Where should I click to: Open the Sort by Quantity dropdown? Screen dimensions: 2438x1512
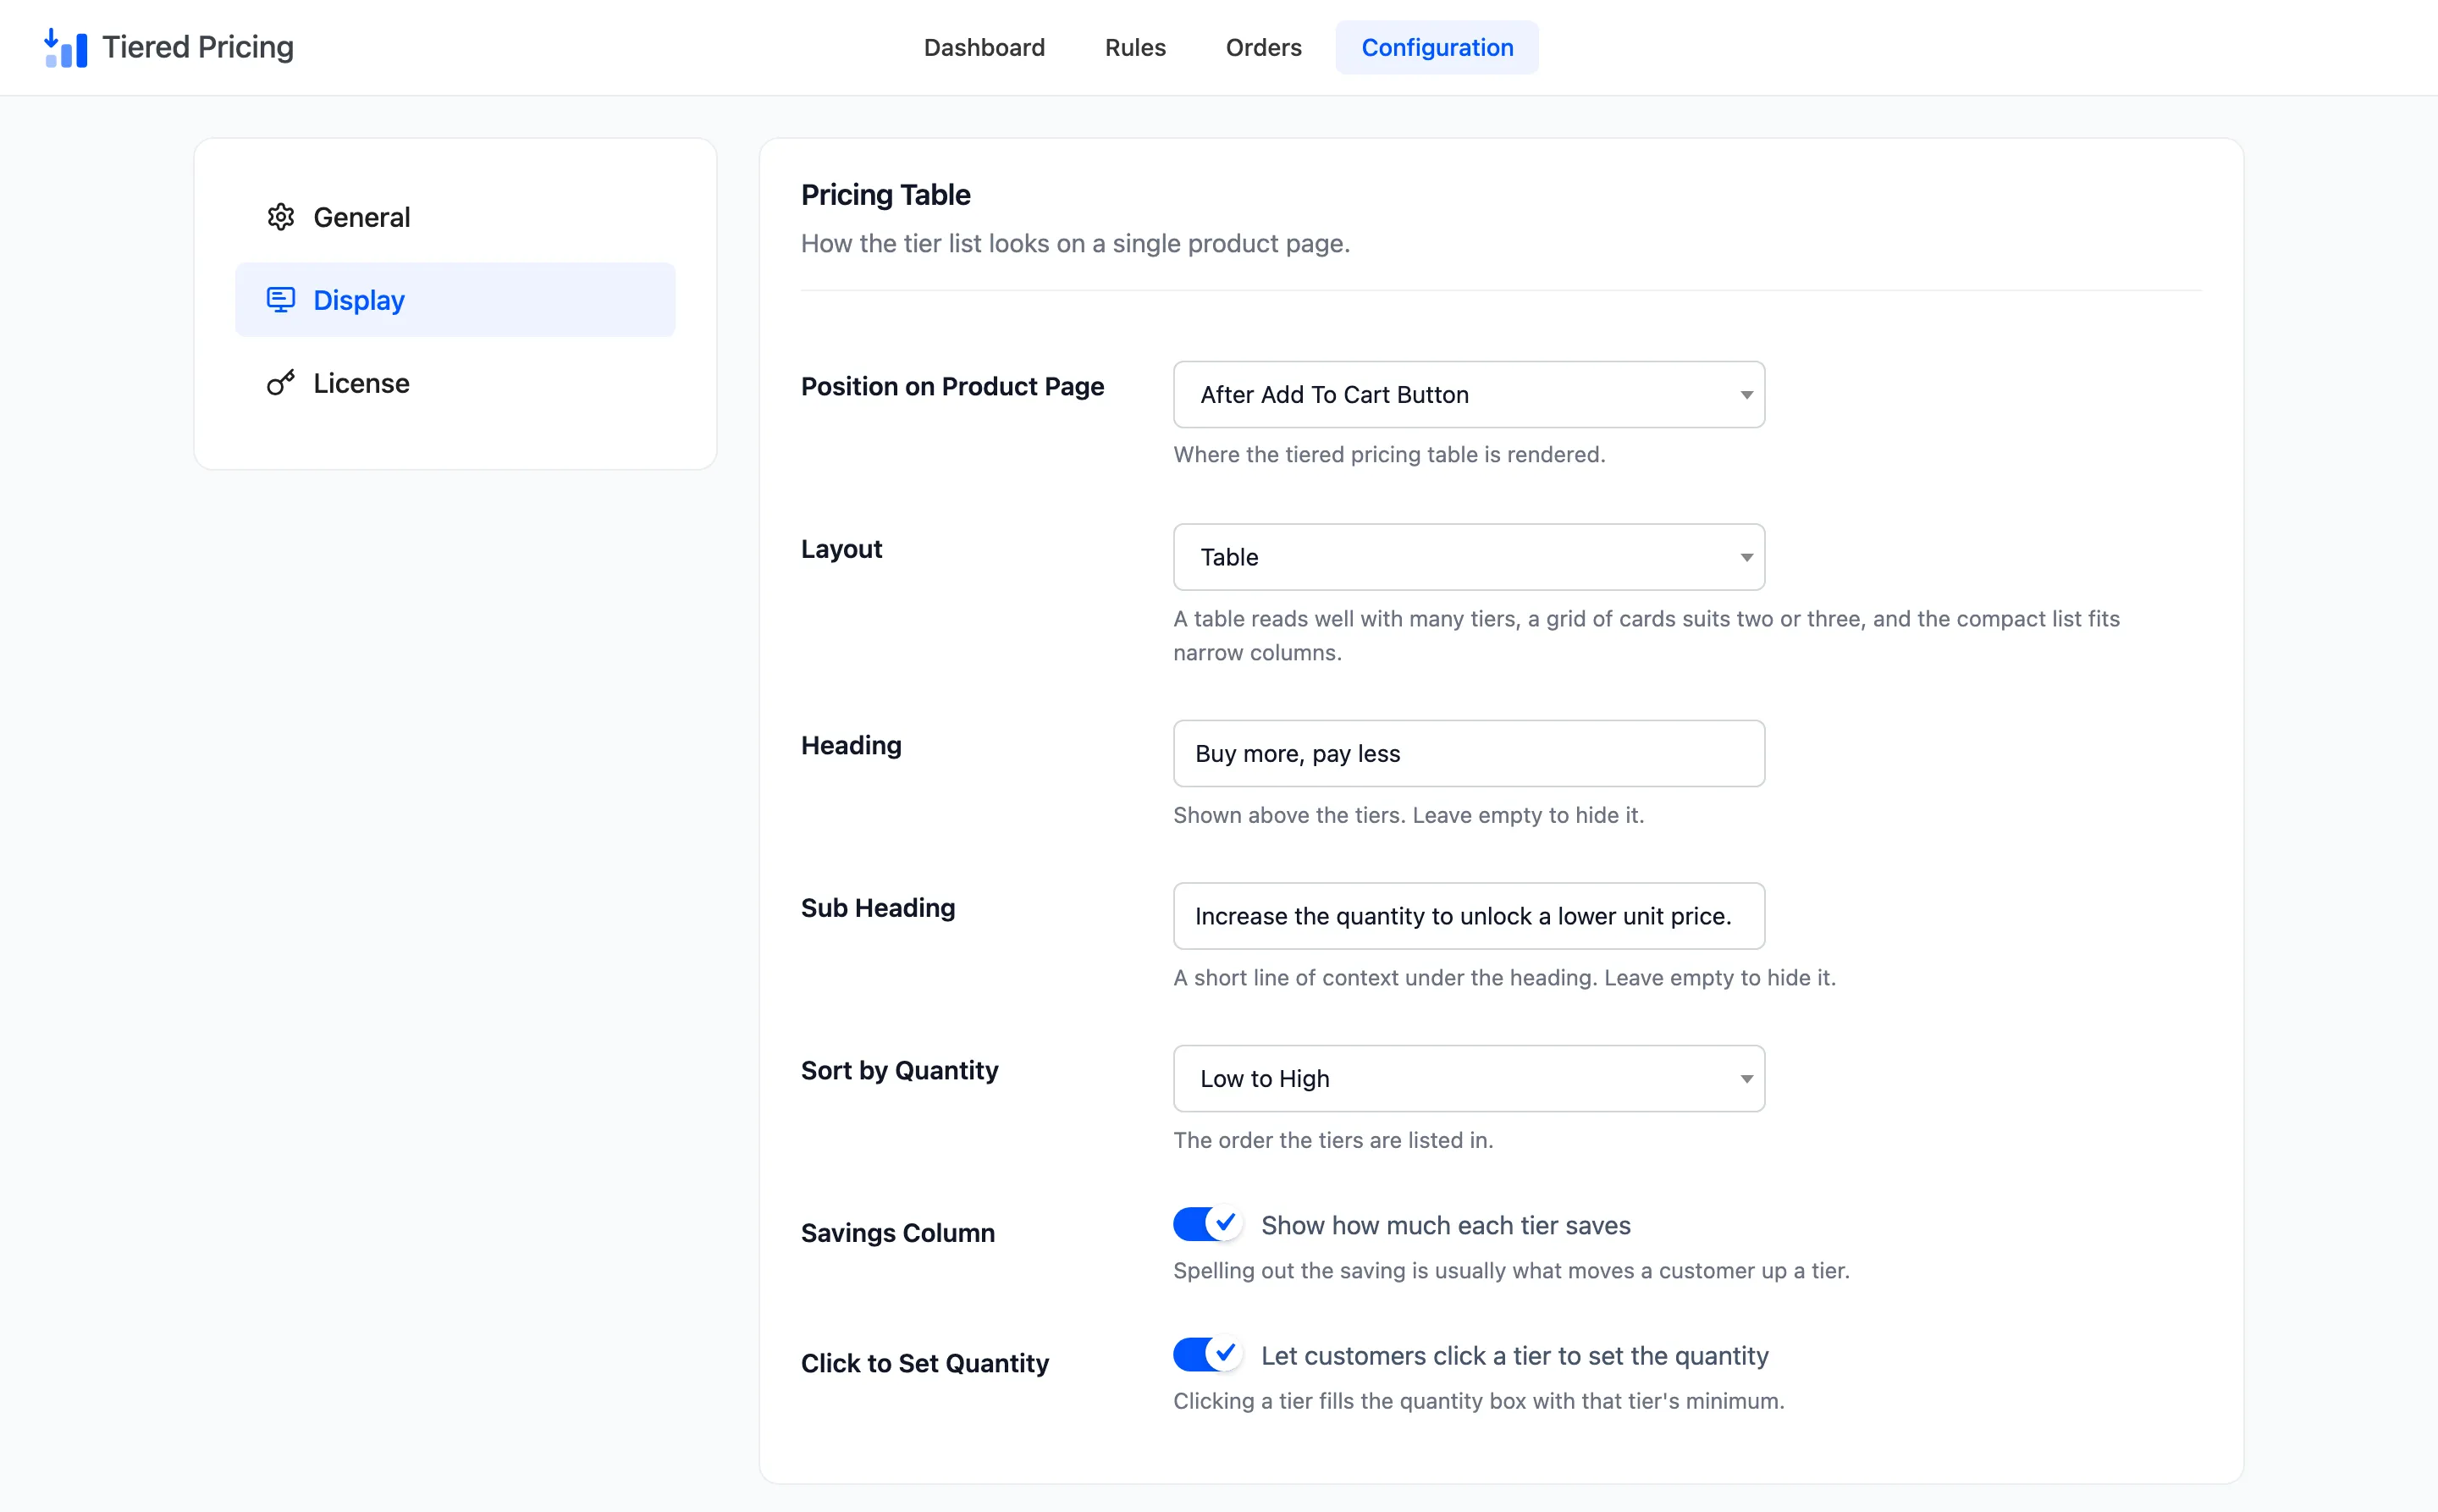(1469, 1079)
